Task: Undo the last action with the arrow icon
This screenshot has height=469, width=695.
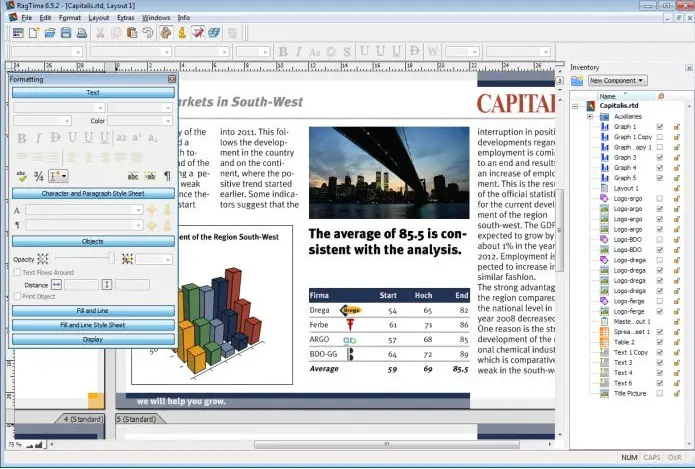Action: coord(148,33)
